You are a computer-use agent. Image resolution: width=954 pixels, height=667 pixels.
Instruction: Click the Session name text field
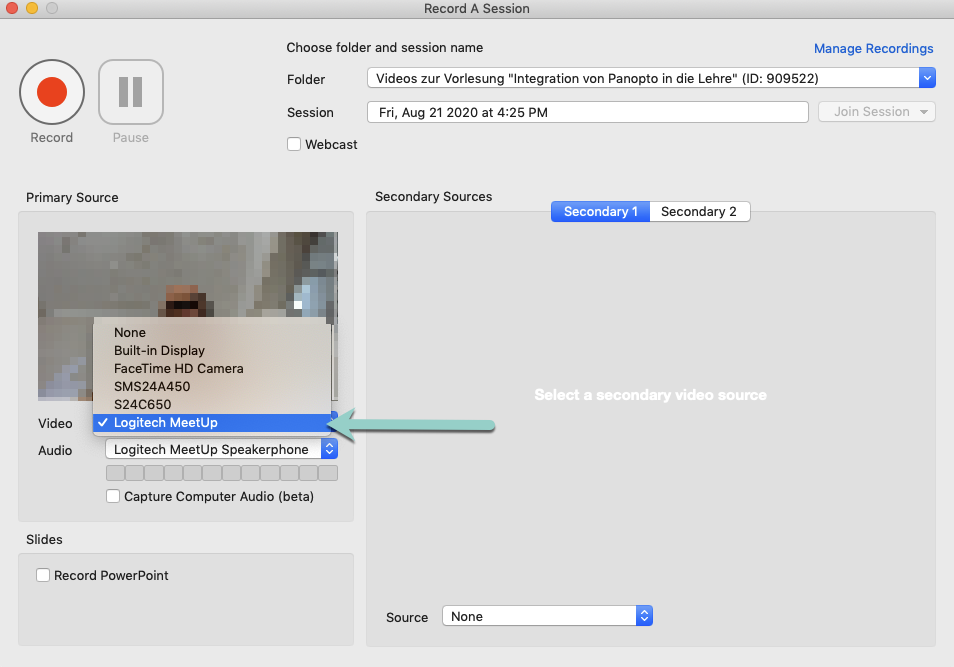(587, 112)
